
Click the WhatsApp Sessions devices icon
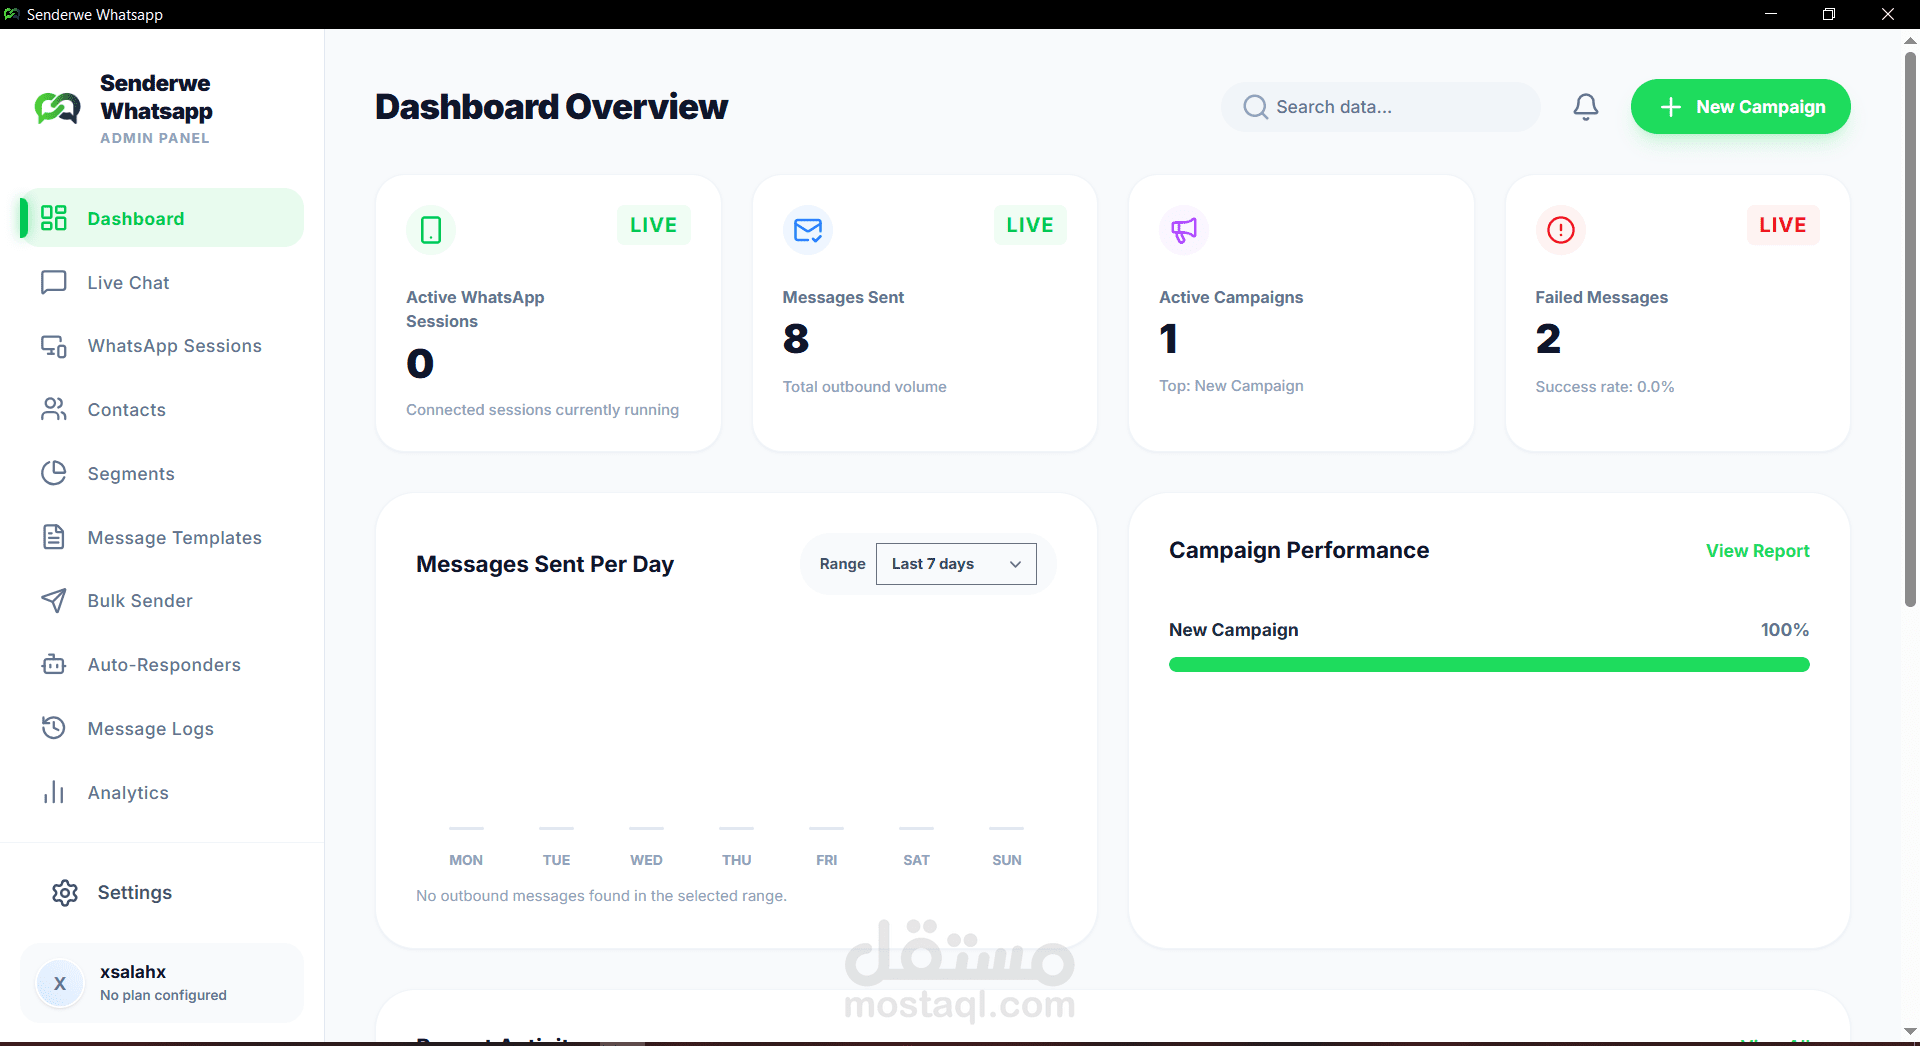coord(53,346)
